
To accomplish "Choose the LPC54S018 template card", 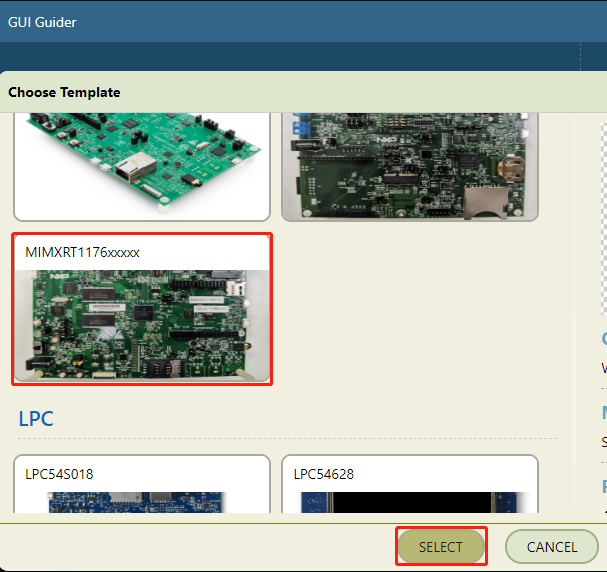I will click(141, 484).
